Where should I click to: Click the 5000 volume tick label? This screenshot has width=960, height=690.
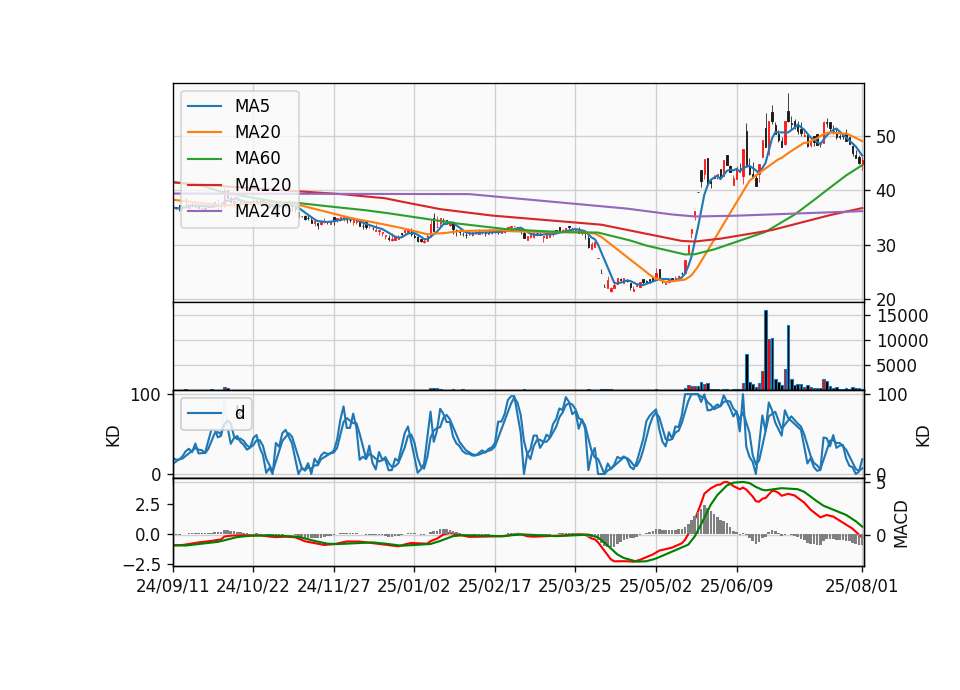896,366
